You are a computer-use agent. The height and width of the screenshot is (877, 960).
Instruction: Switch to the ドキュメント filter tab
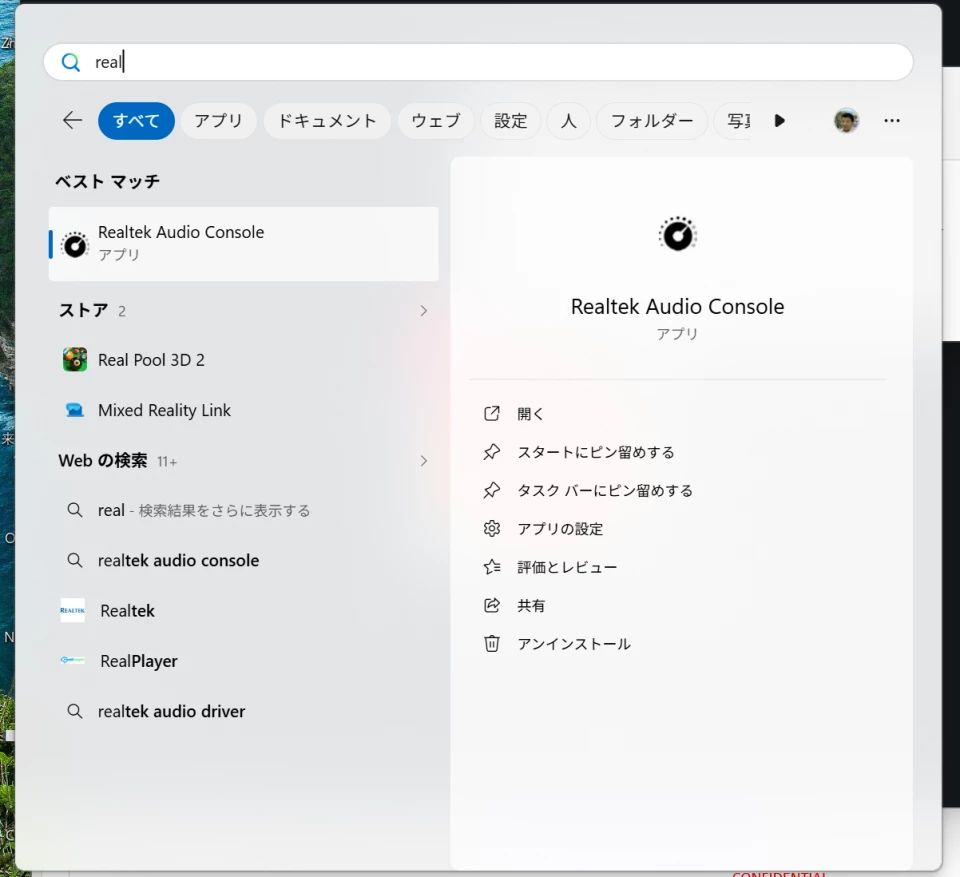[x=327, y=121]
